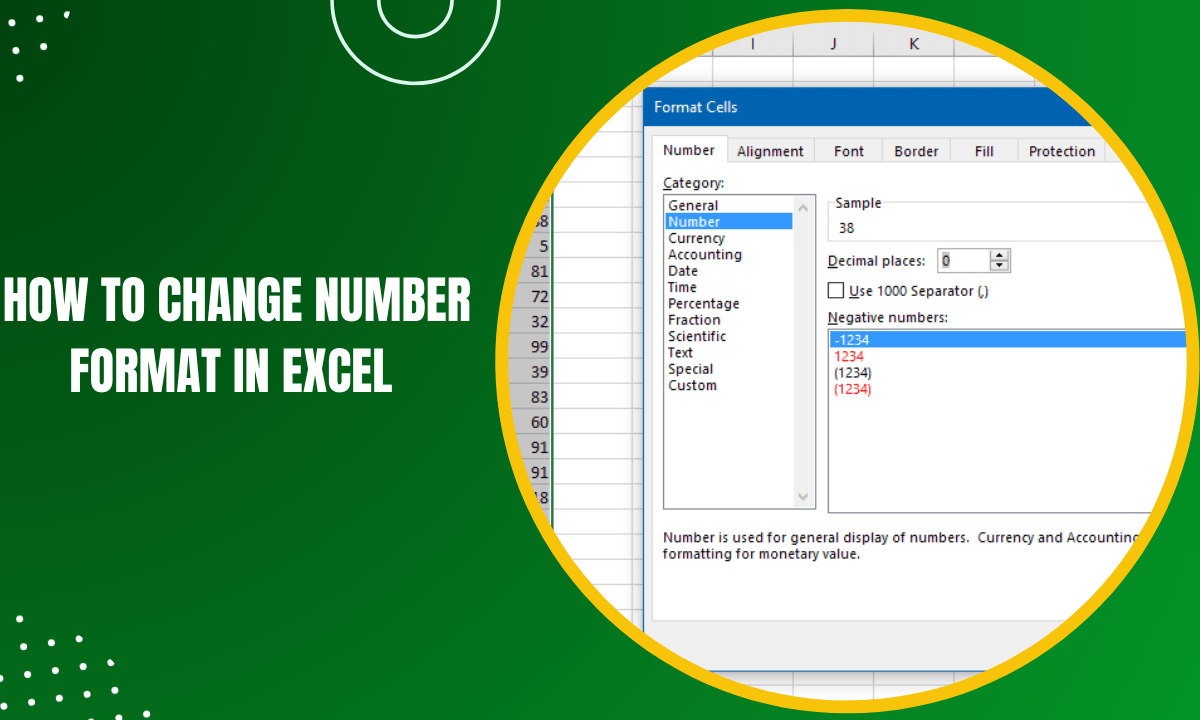This screenshot has height=720, width=1200.
Task: Select the Percentage category
Action: coord(704,303)
